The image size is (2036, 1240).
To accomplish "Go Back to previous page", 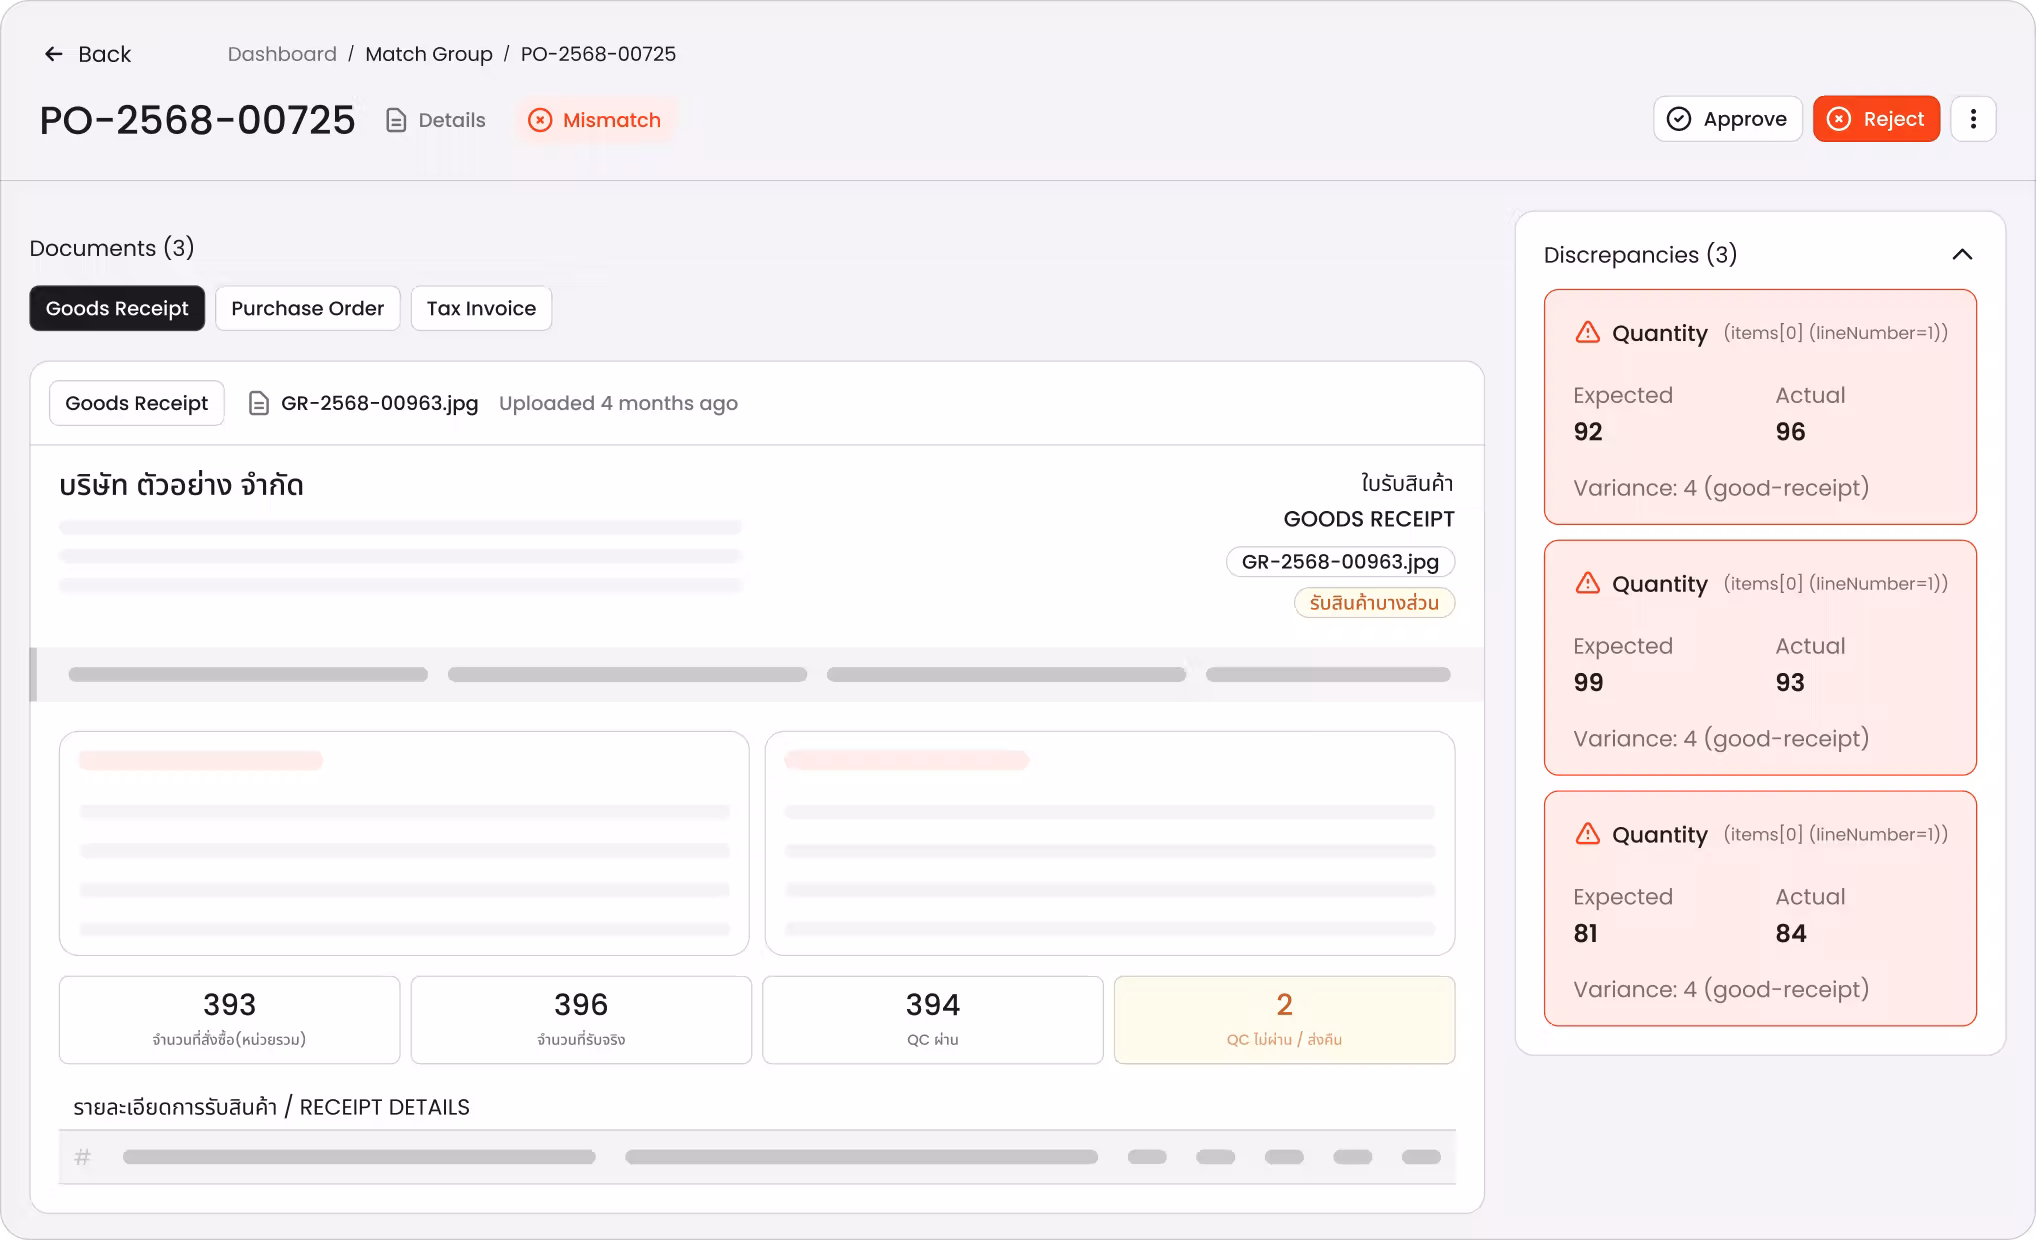I will (x=88, y=54).
